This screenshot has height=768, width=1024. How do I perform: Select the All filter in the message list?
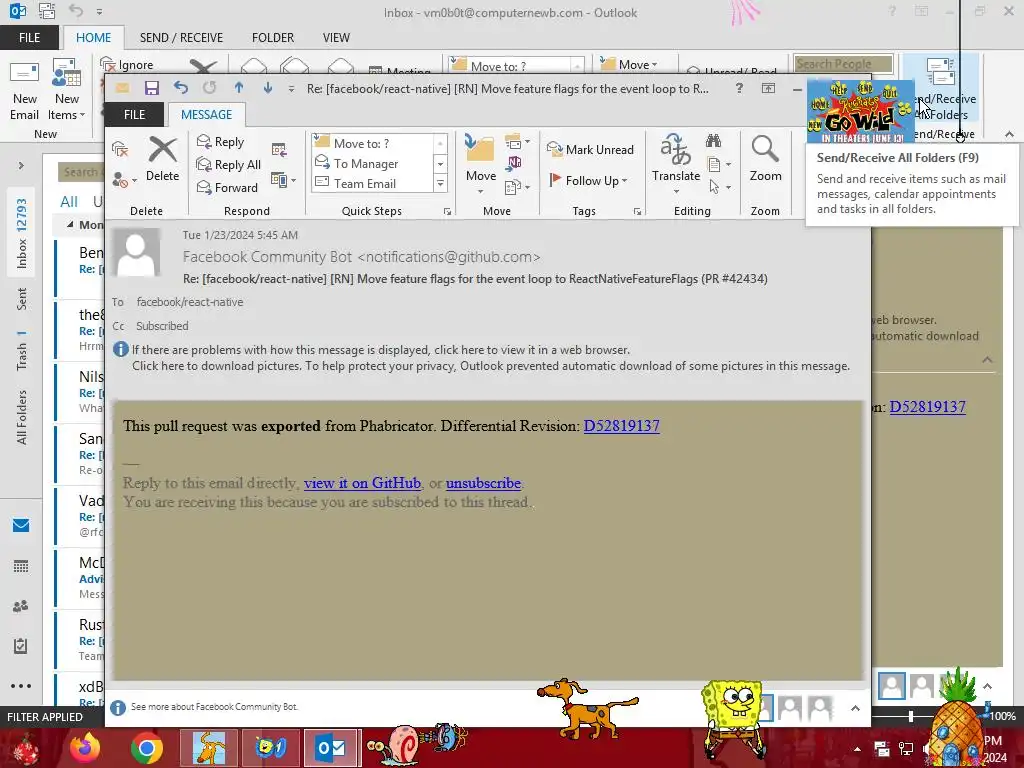(69, 202)
